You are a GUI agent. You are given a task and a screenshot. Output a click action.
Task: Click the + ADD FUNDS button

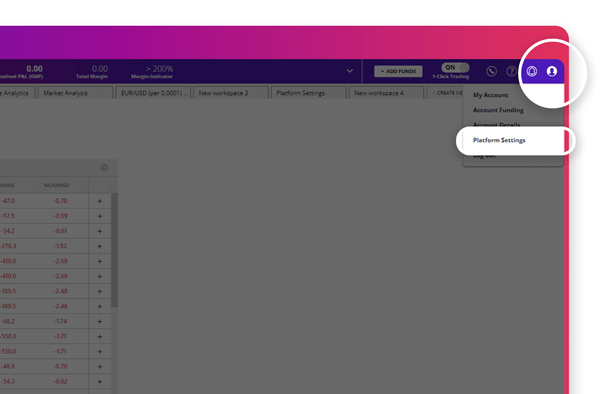(x=398, y=71)
